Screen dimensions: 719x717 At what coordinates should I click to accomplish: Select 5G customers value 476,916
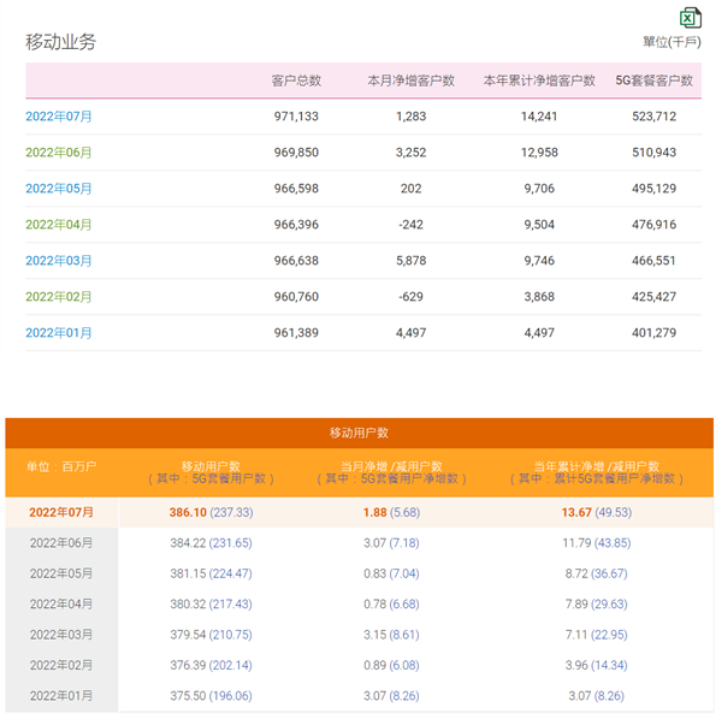(654, 225)
